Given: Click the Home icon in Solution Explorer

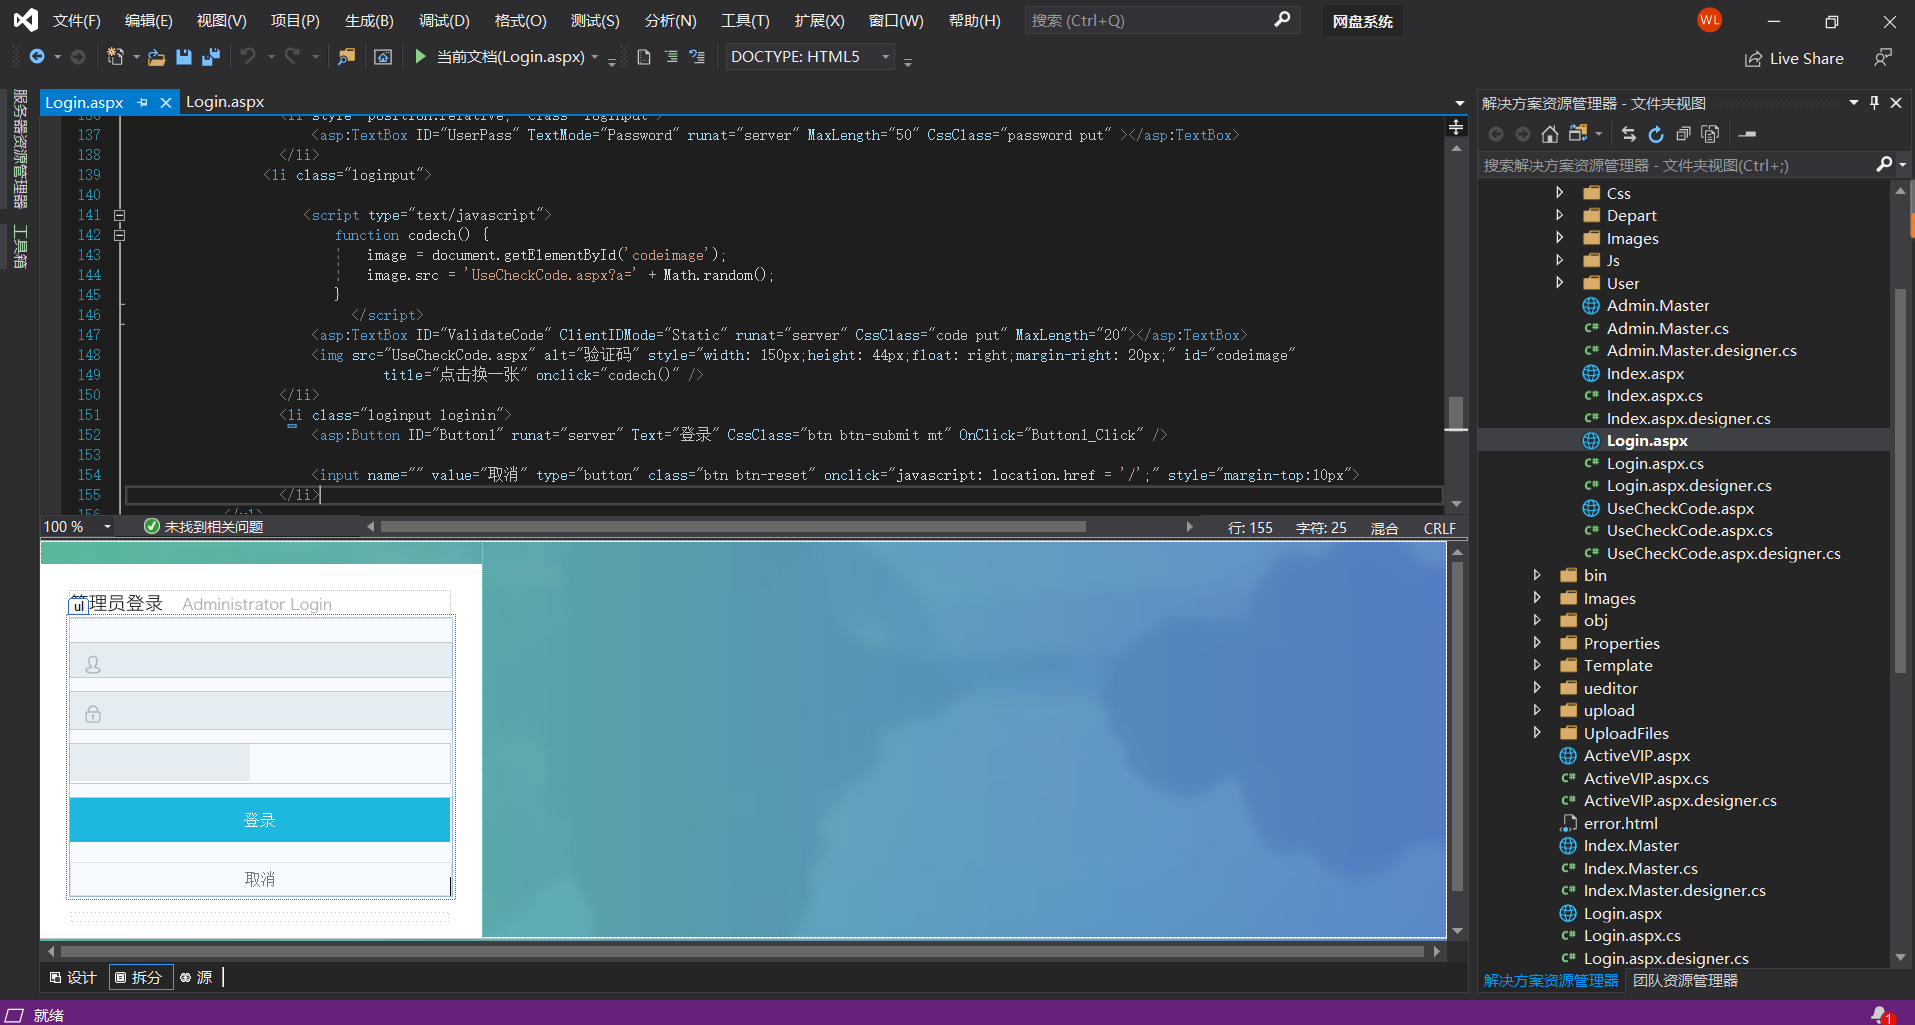Looking at the screenshot, I should tap(1549, 134).
